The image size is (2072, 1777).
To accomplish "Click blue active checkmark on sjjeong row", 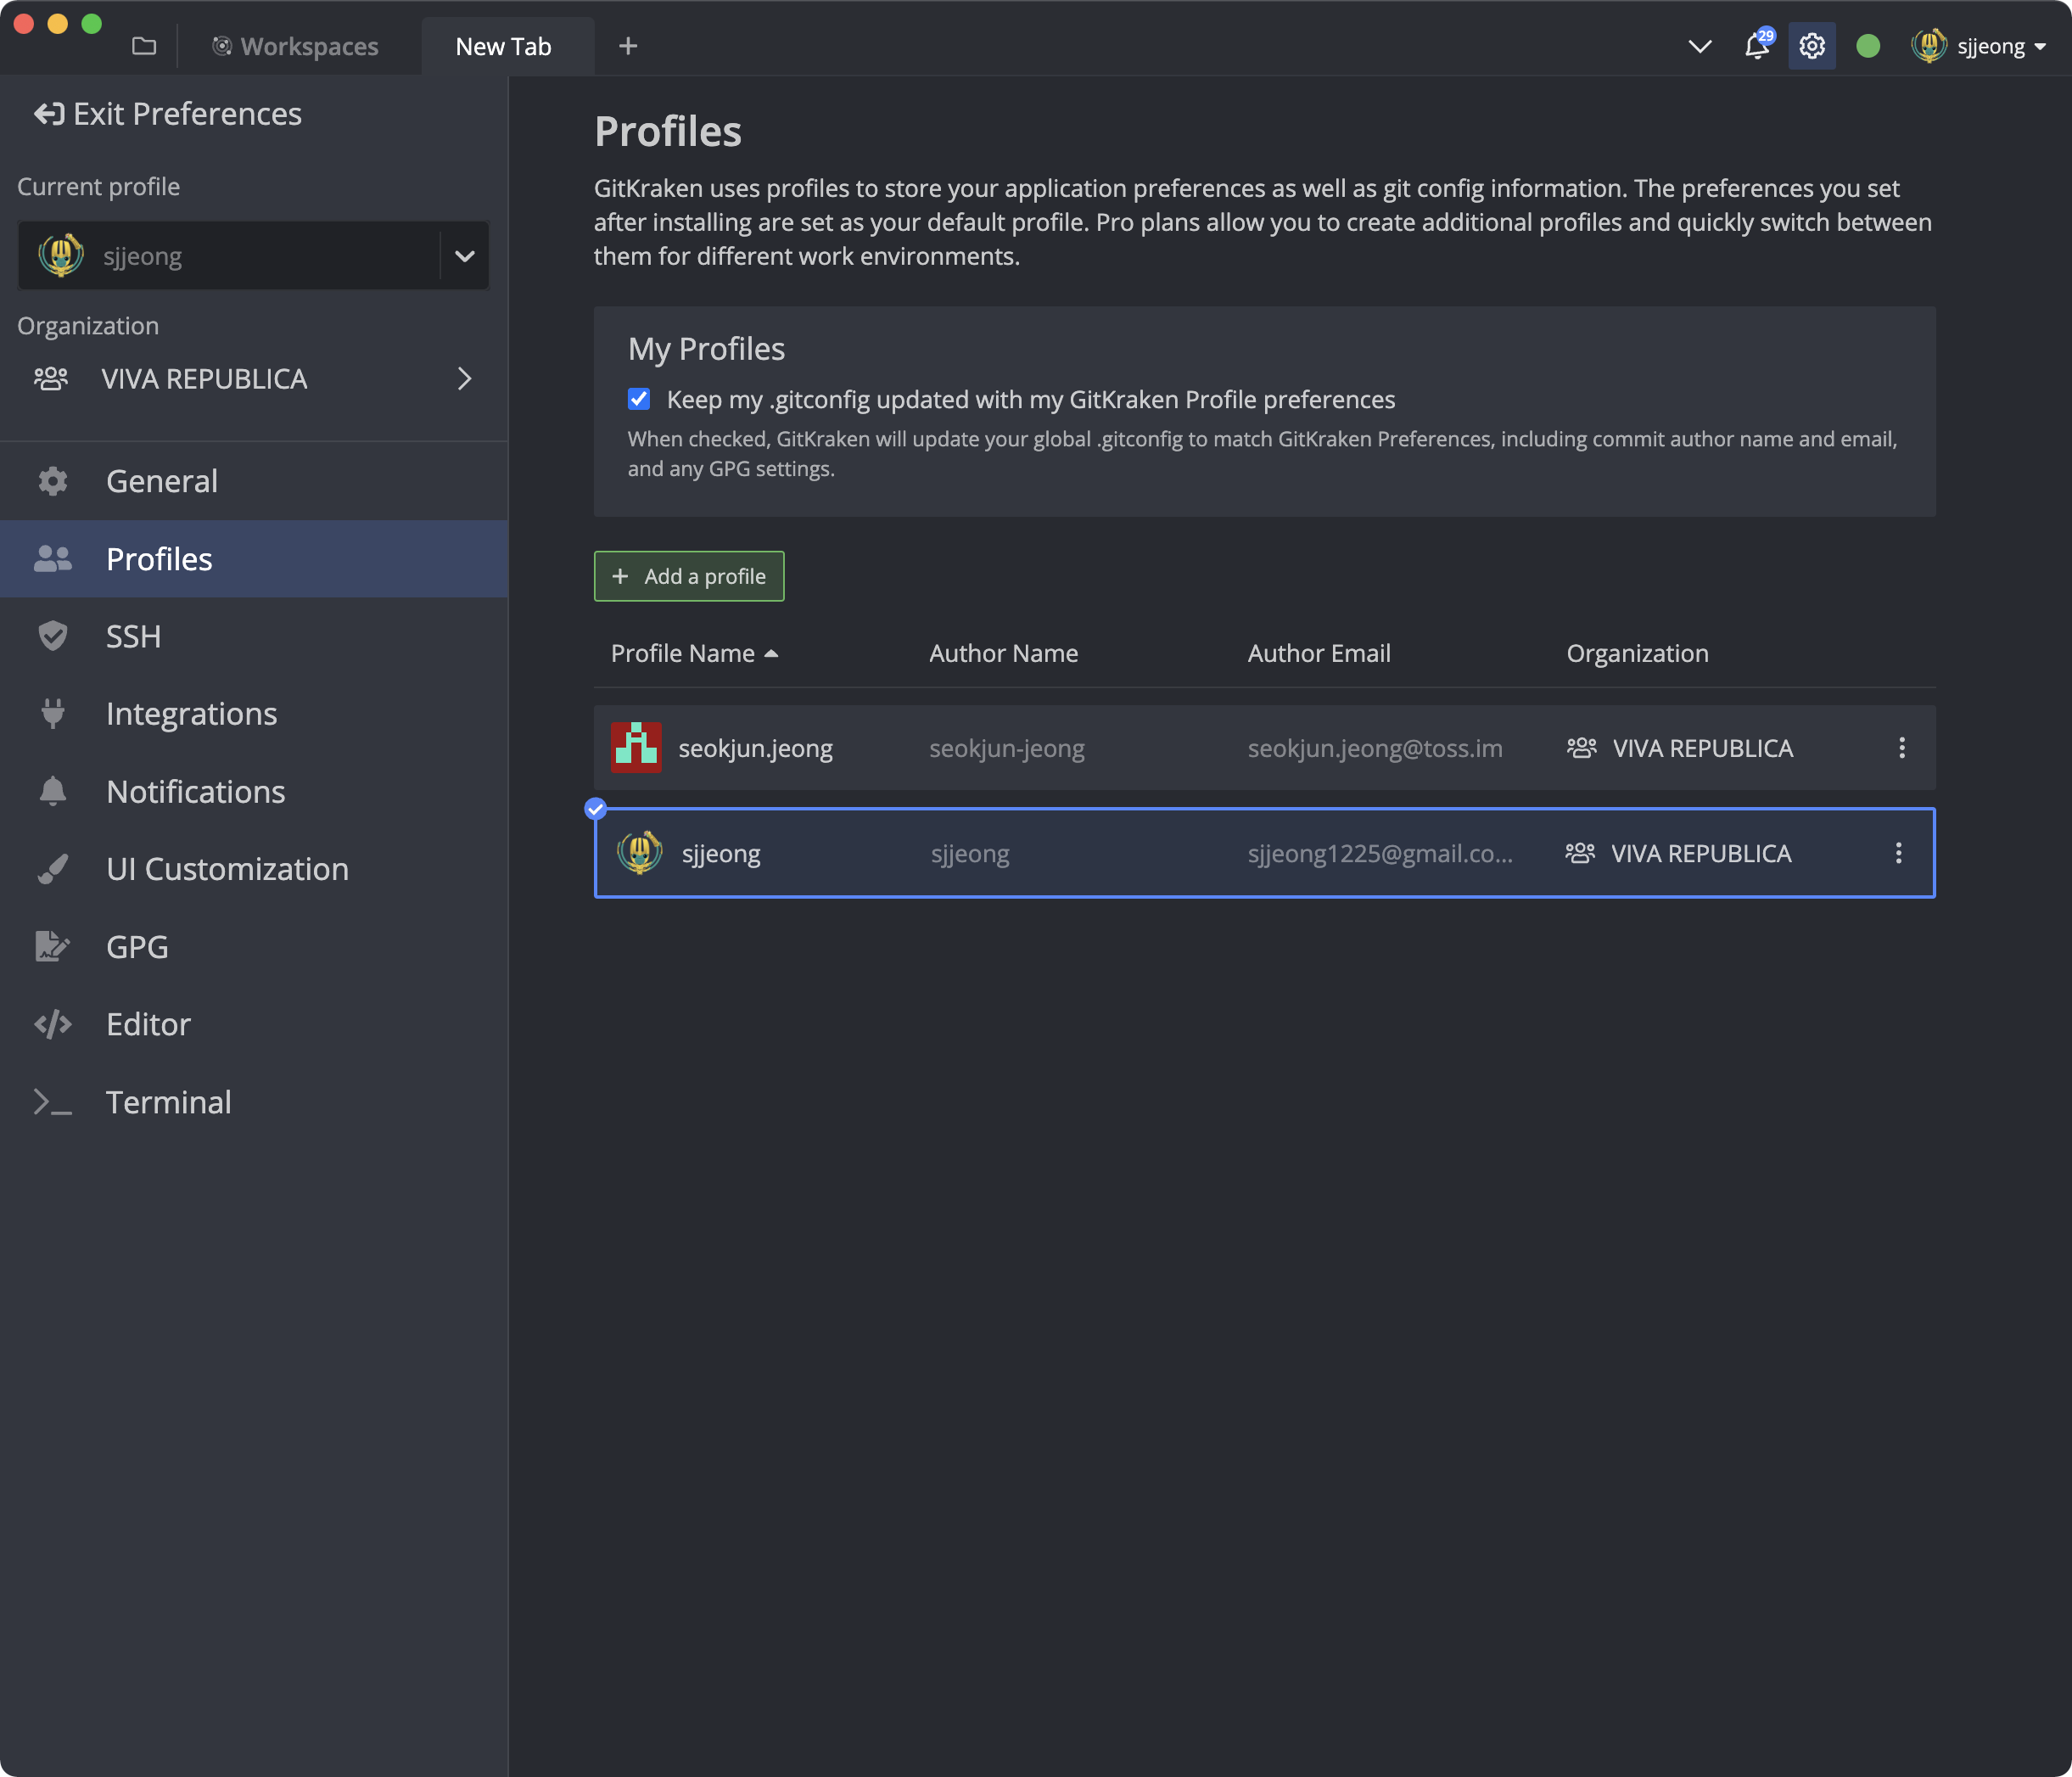I will pyautogui.click(x=595, y=809).
